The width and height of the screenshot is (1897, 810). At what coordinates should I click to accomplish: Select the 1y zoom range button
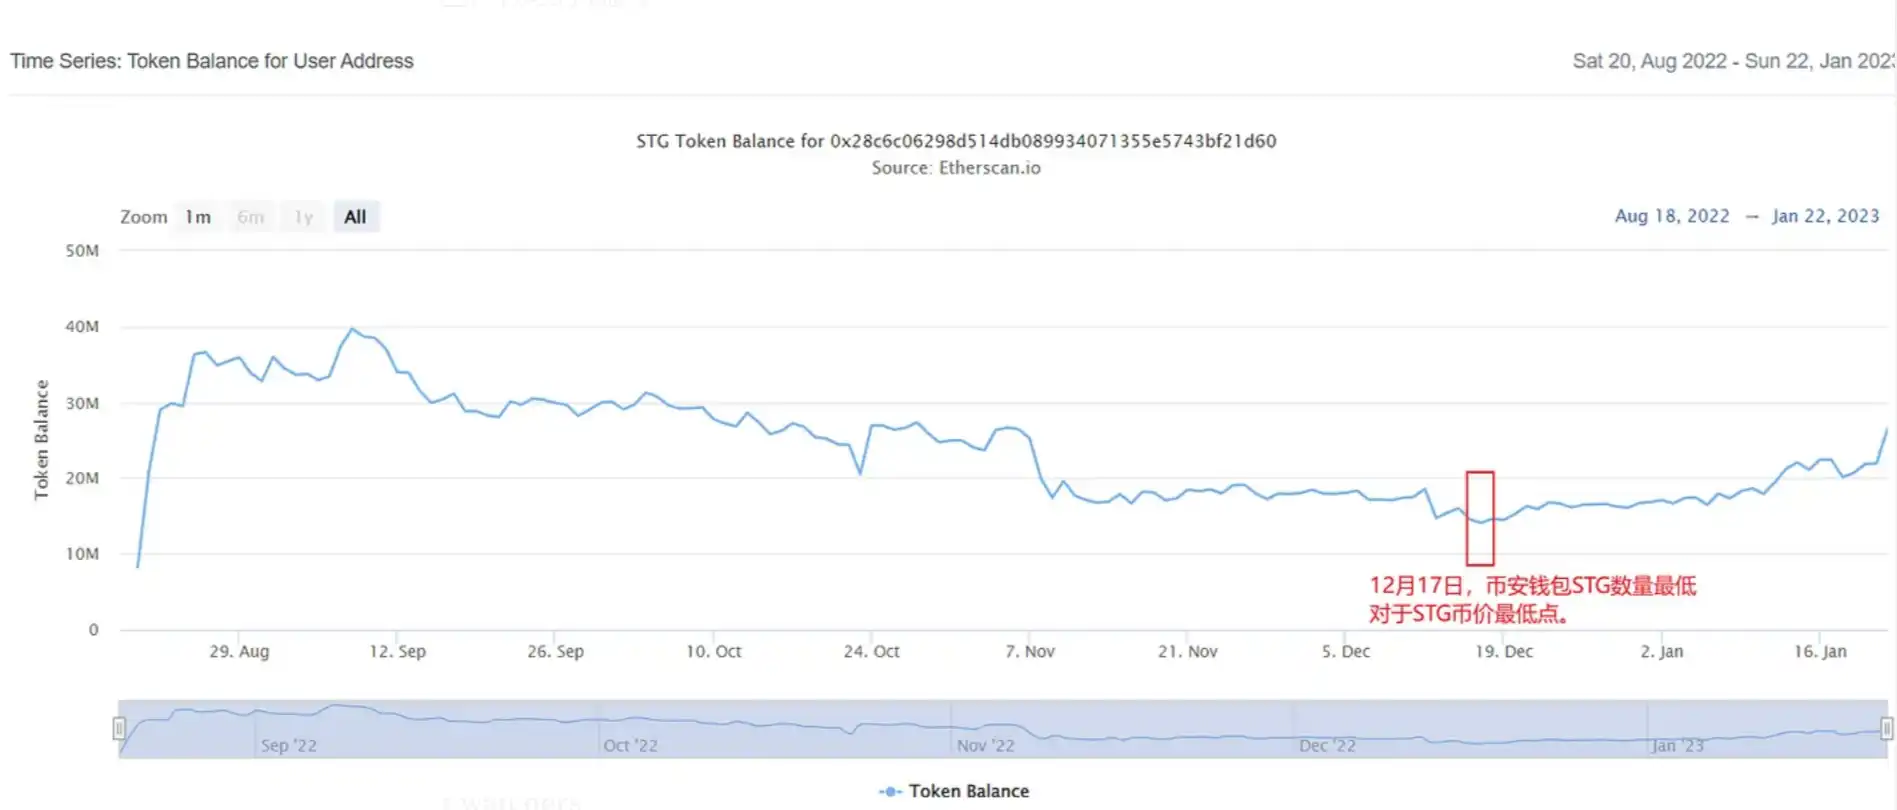303,217
